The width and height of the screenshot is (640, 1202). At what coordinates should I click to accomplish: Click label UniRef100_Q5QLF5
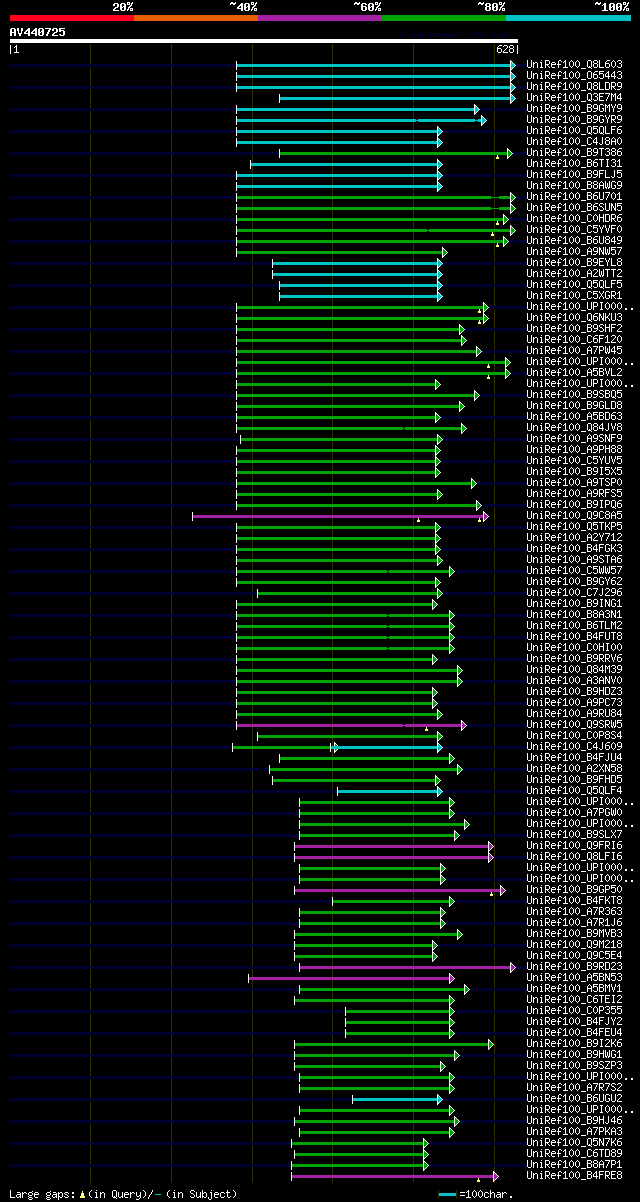point(573,284)
